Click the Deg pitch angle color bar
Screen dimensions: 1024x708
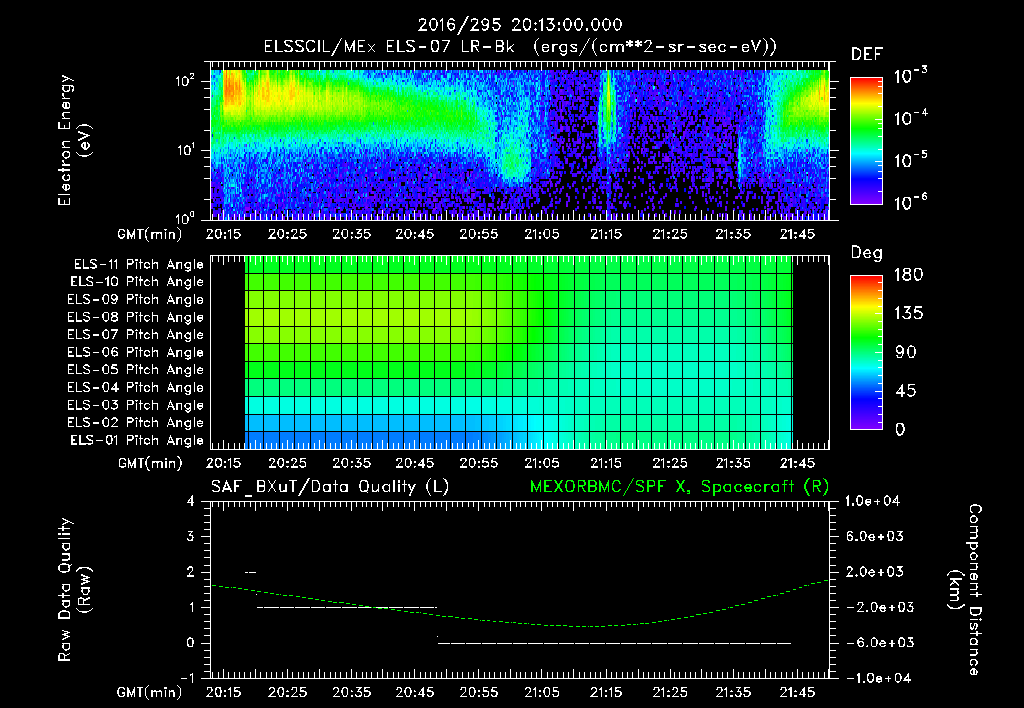click(x=866, y=353)
